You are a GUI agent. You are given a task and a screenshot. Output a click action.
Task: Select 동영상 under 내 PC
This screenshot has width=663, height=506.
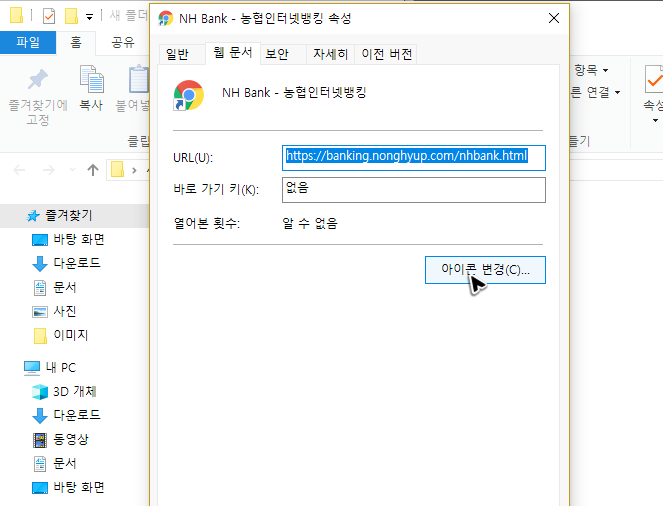71,439
